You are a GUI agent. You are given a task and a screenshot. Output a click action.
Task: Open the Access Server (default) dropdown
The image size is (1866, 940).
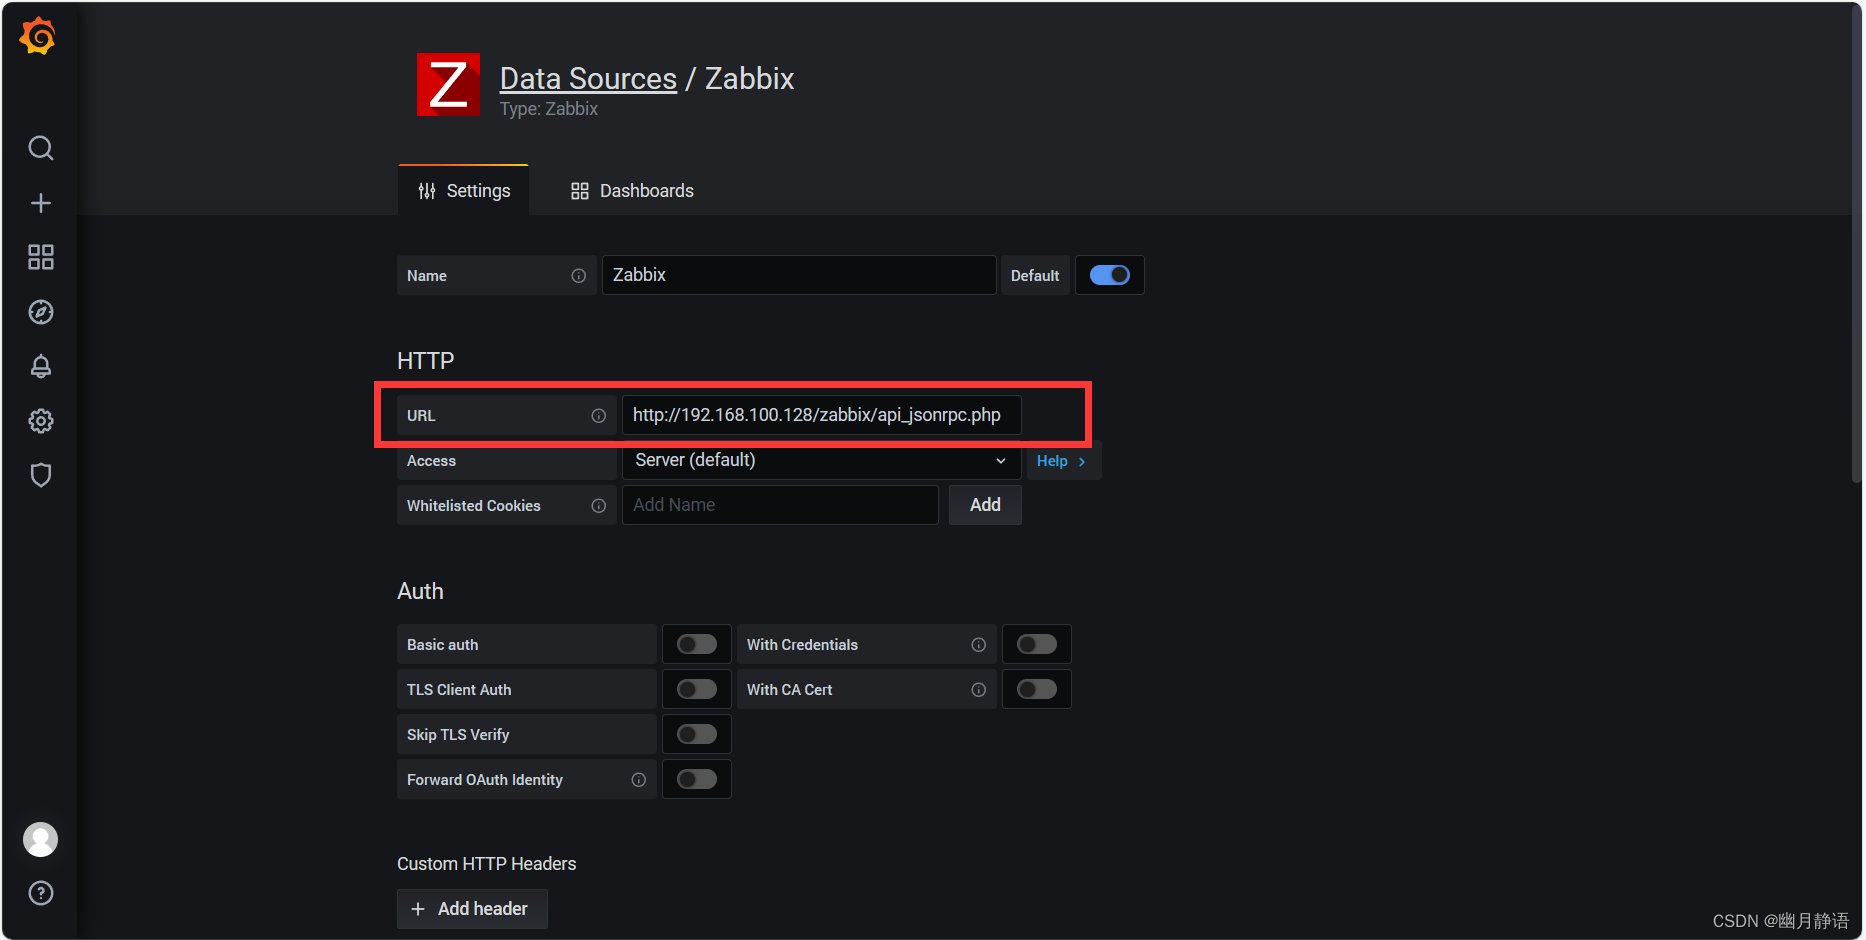click(821, 460)
